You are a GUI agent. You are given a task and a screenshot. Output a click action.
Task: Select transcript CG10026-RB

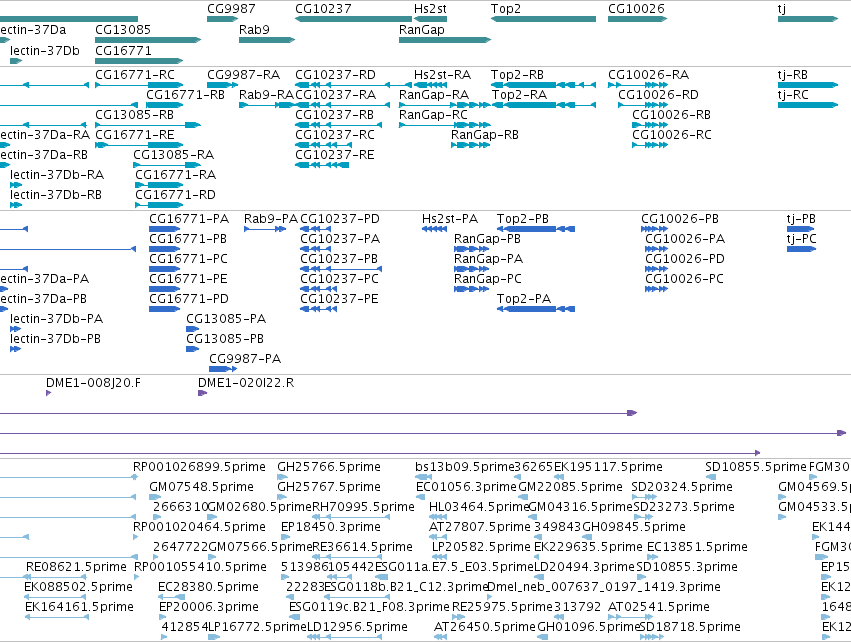coord(671,115)
